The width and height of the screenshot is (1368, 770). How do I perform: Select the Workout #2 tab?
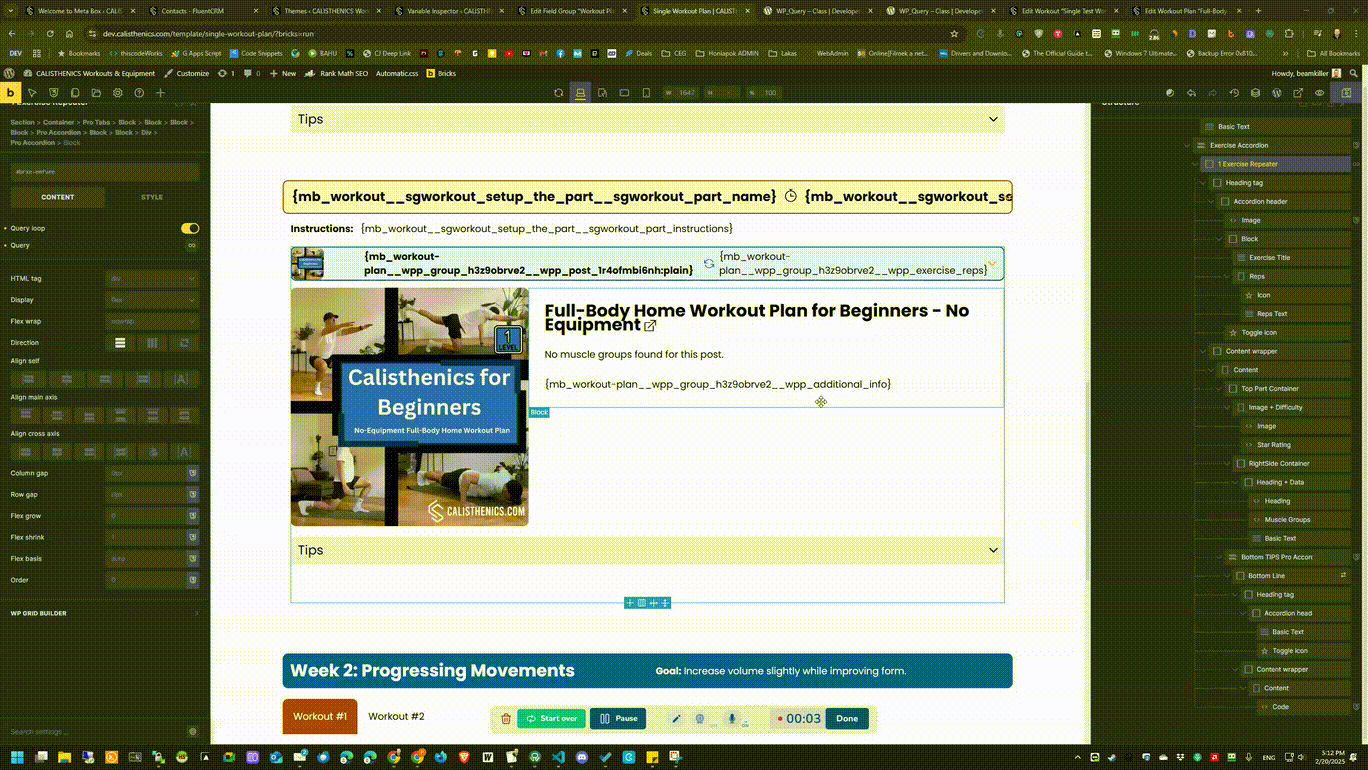click(x=396, y=716)
